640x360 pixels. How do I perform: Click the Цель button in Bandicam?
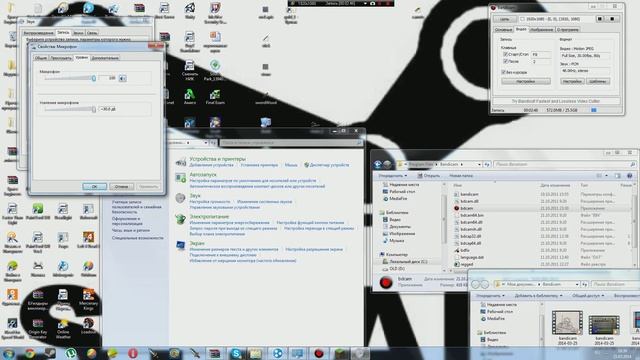[x=504, y=19]
